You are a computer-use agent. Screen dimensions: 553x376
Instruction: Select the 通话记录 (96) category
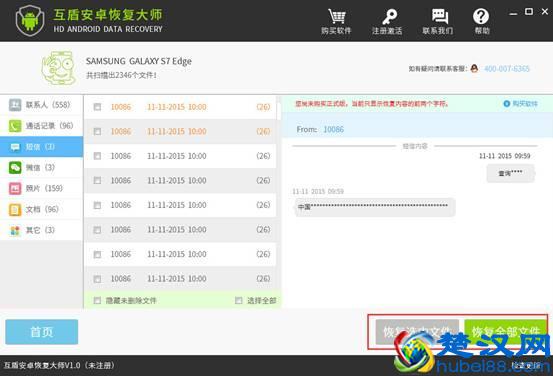[42, 126]
